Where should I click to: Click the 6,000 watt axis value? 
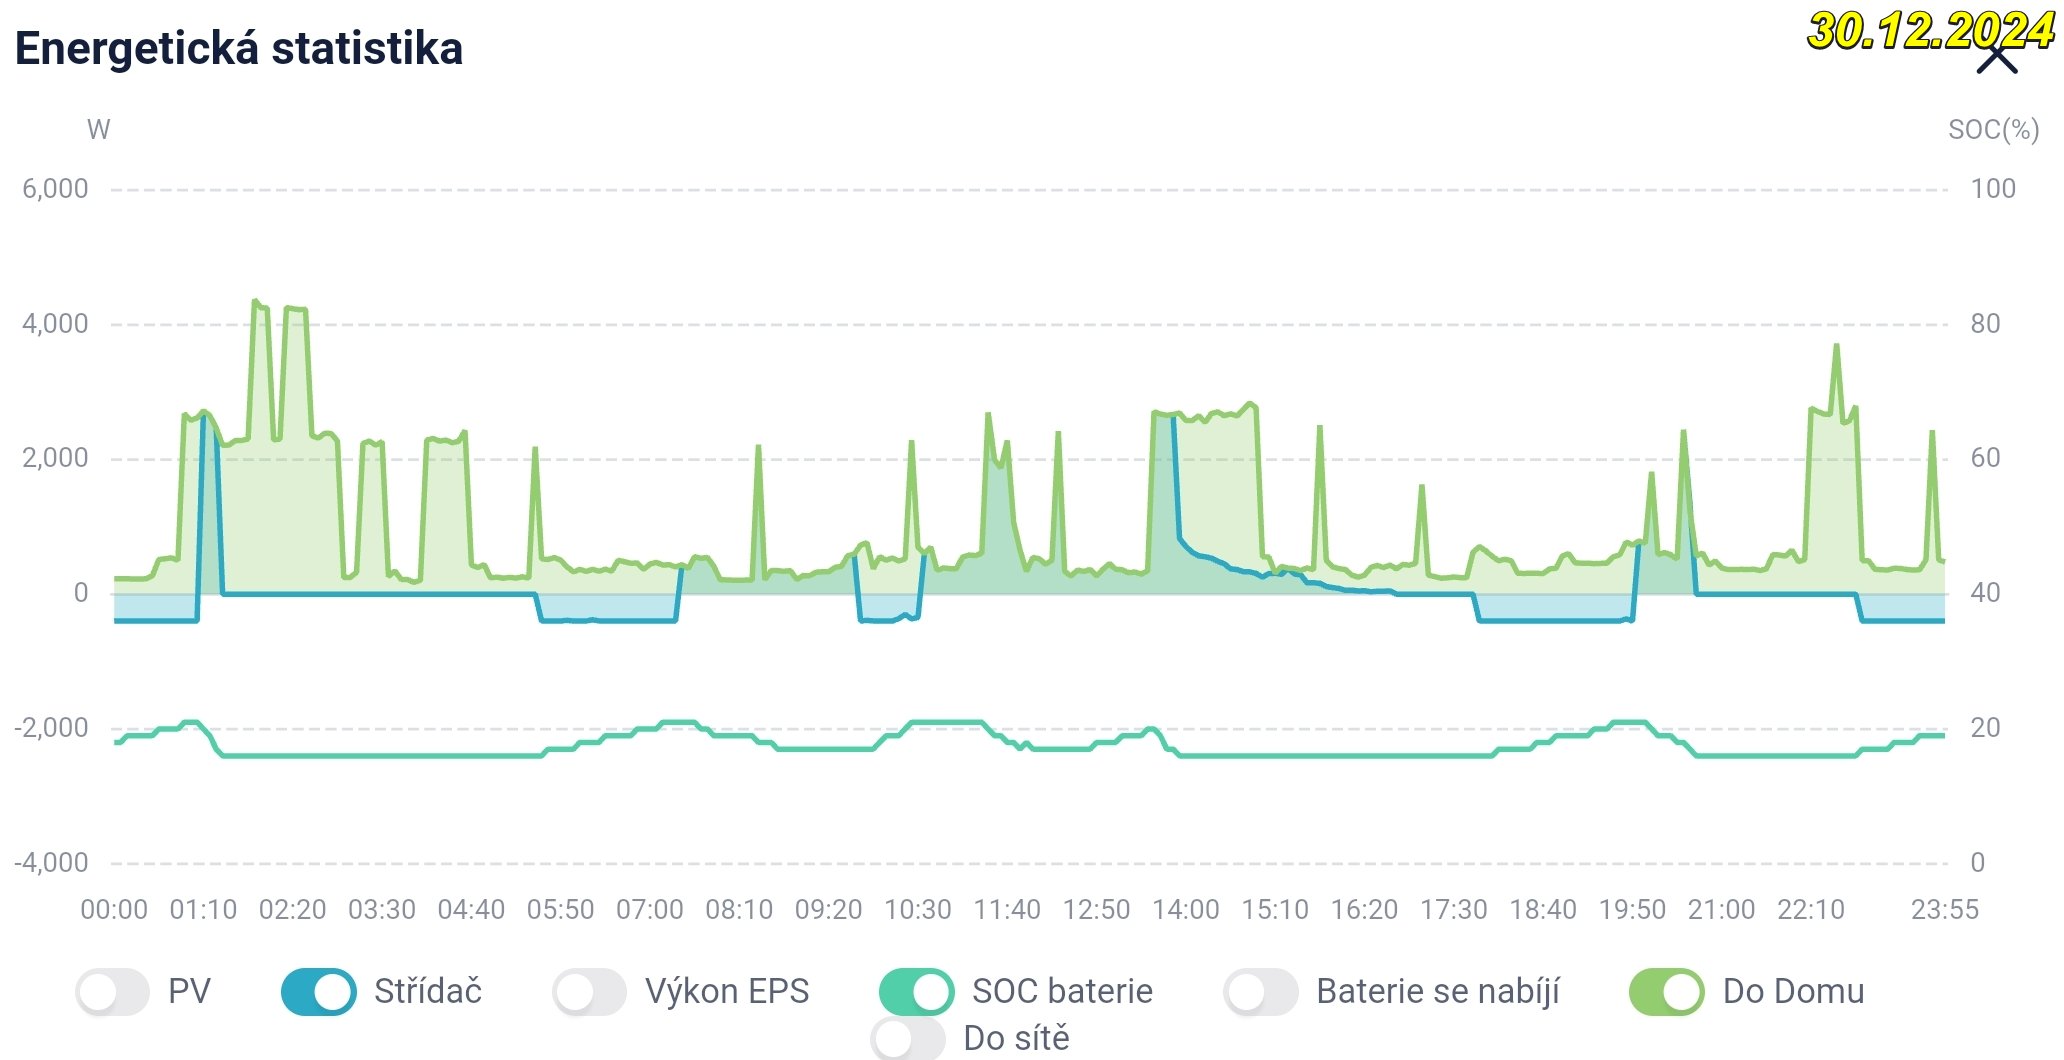[55, 189]
